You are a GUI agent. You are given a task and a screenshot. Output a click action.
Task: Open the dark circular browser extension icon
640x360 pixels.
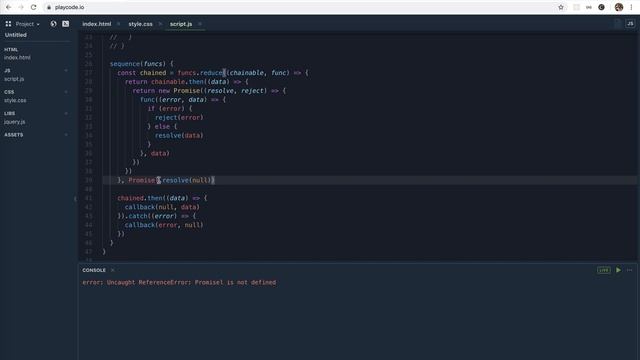601,7
